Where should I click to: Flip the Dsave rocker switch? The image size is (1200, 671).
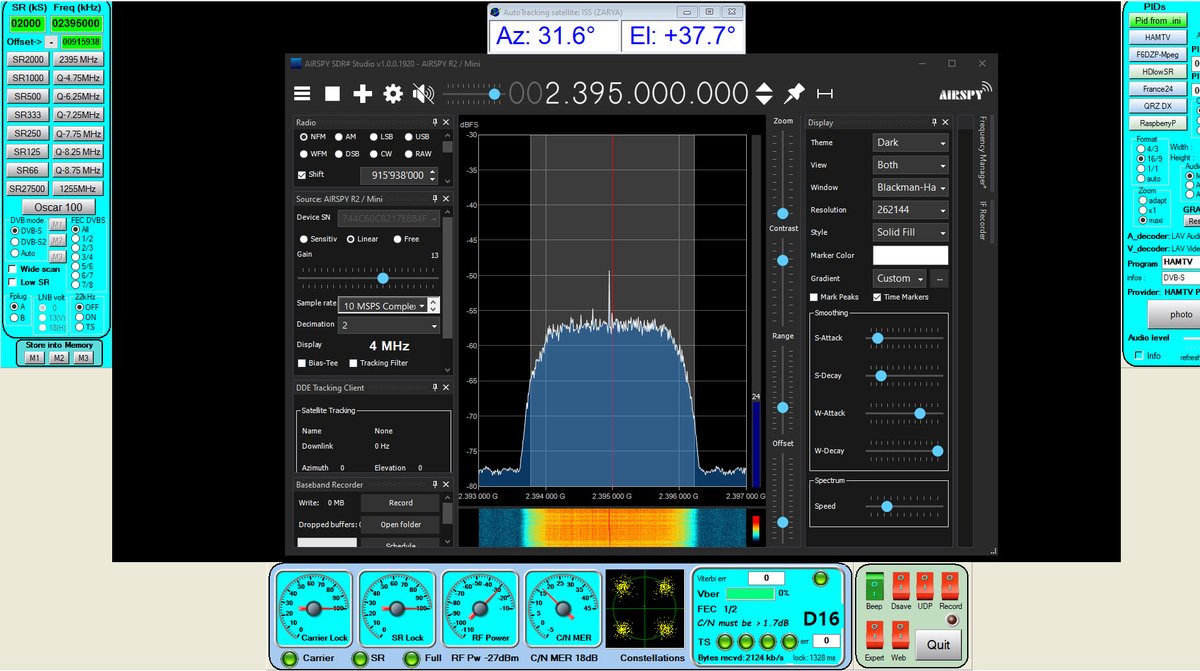901,586
